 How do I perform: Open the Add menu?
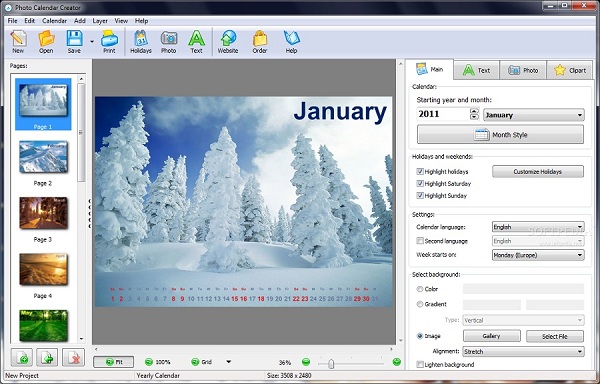pyautogui.click(x=80, y=21)
